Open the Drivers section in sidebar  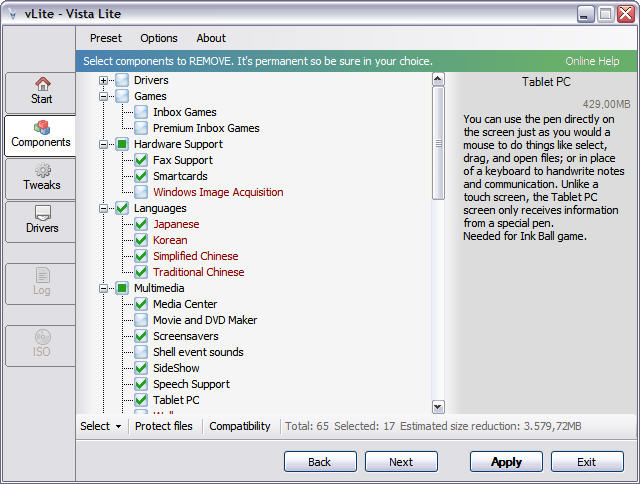40,222
